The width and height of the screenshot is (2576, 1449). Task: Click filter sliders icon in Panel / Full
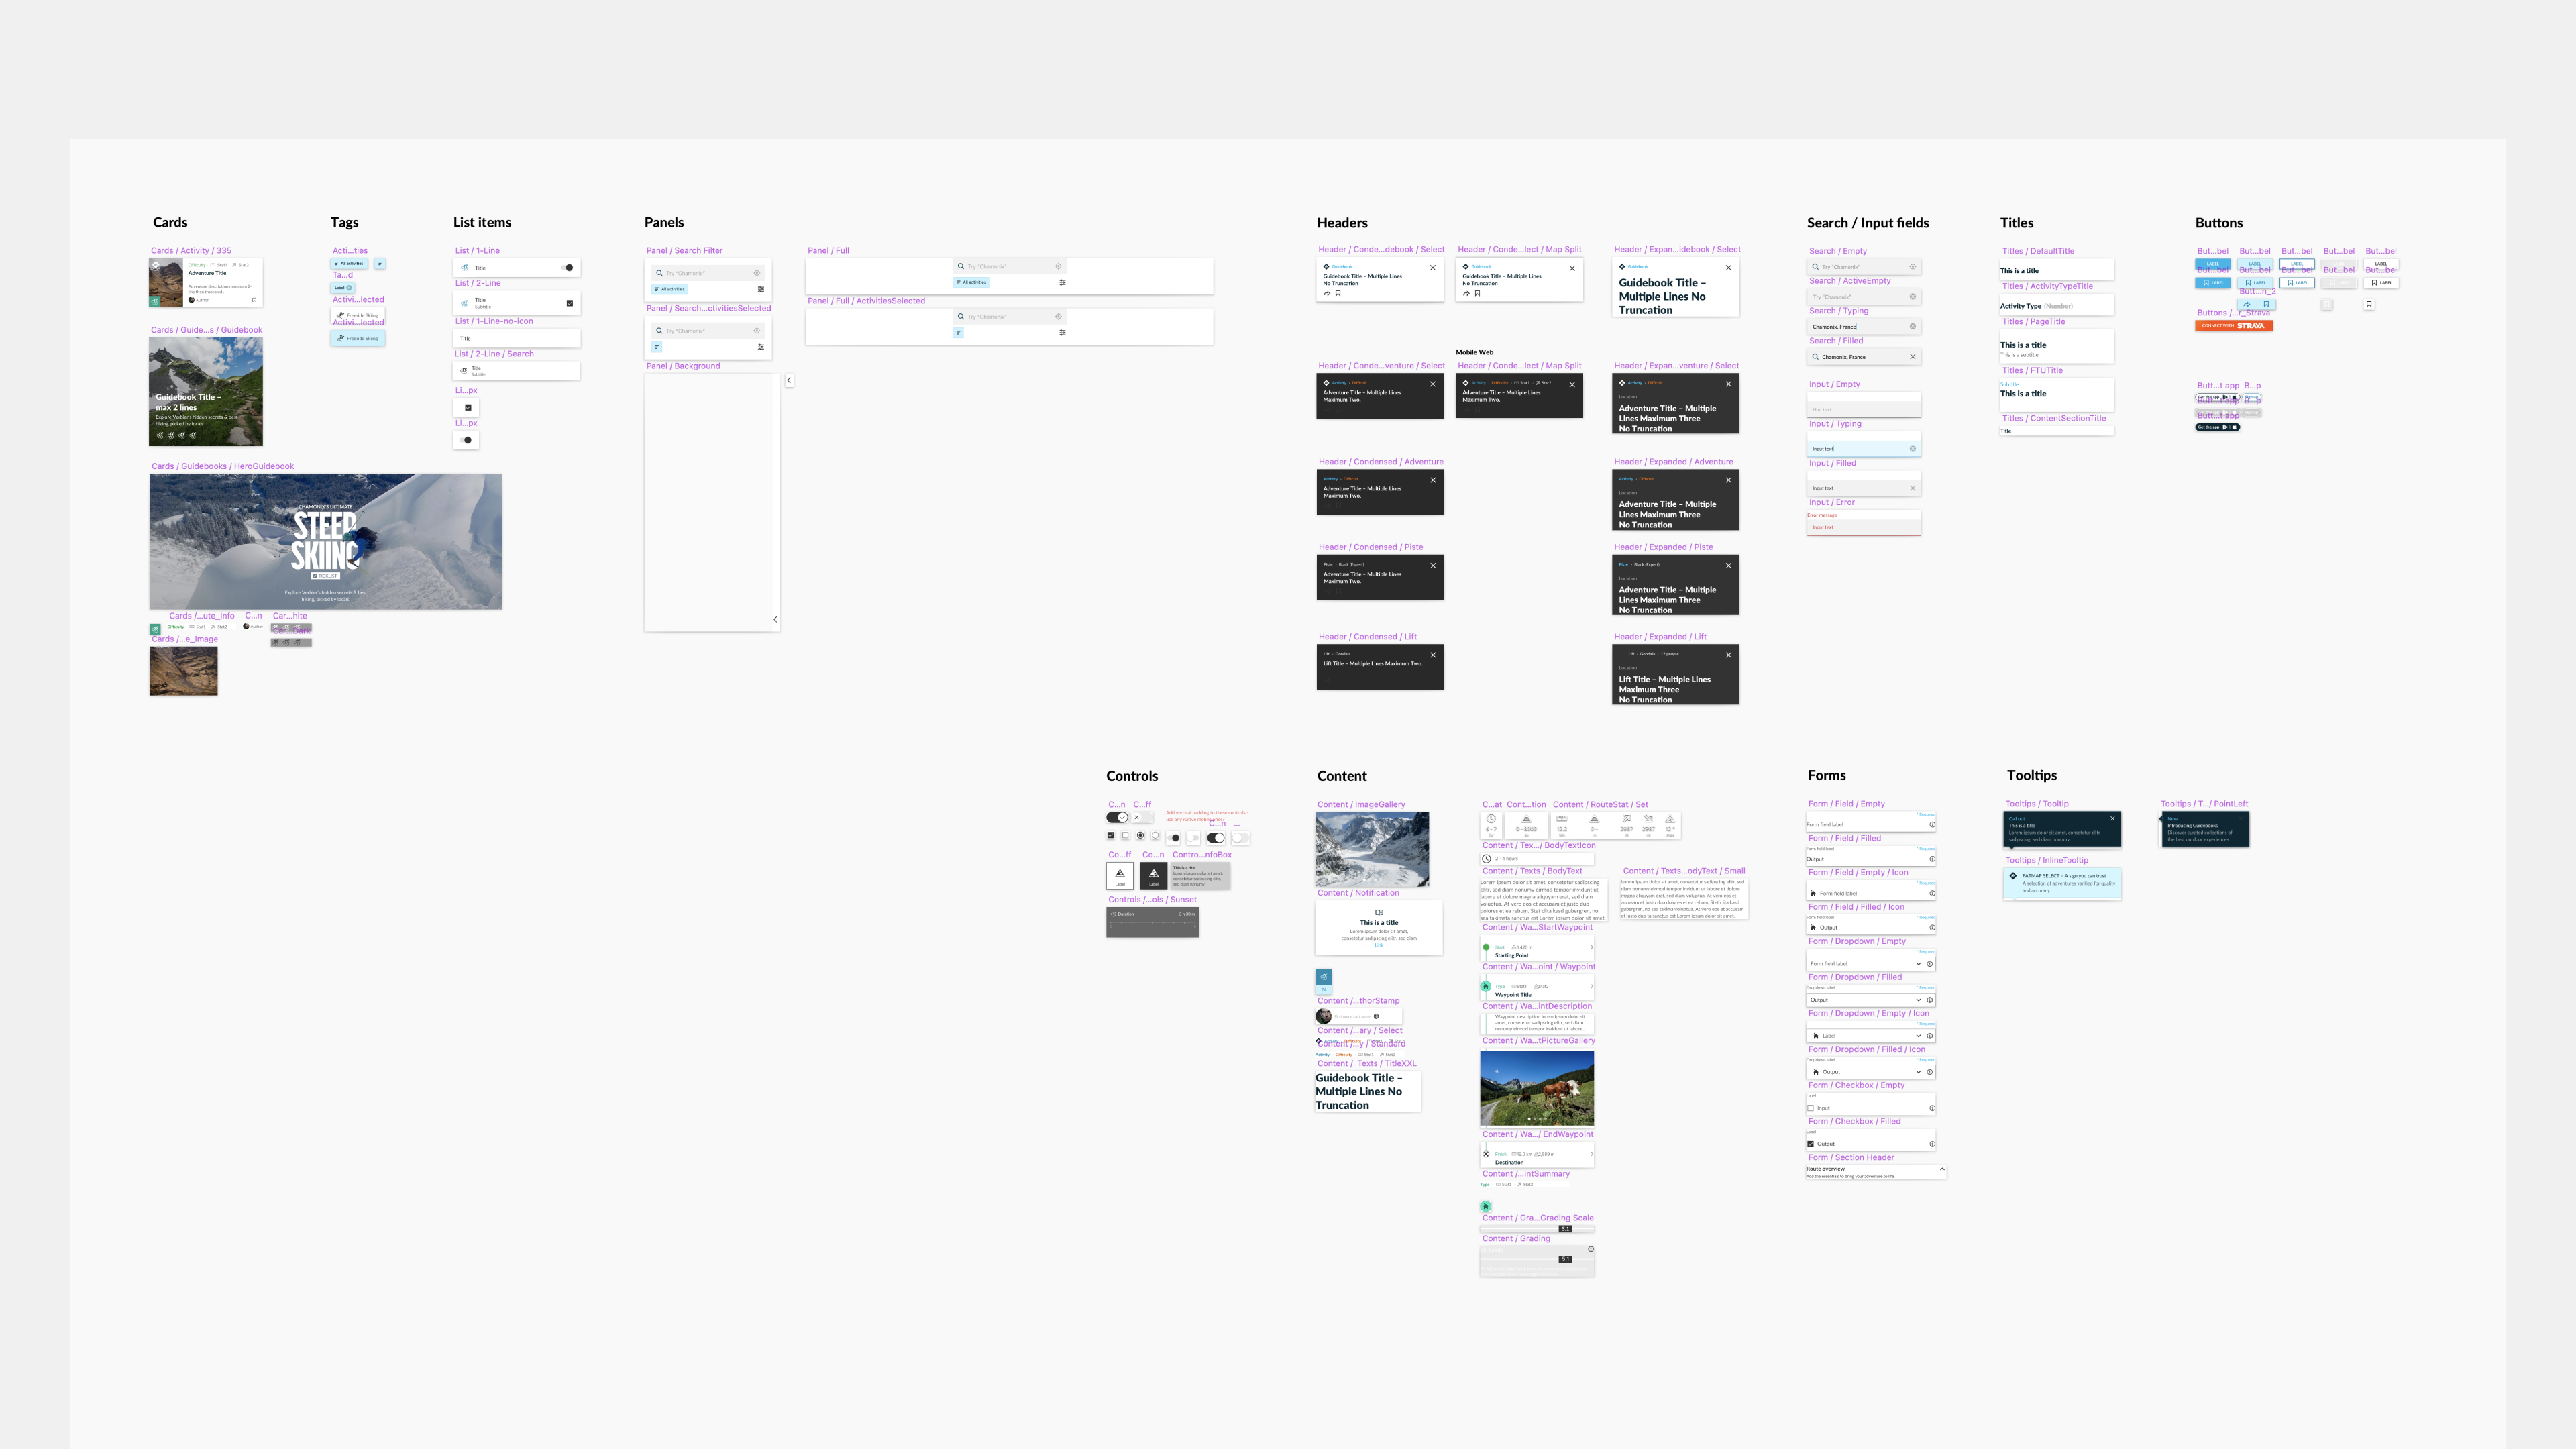click(x=1062, y=282)
